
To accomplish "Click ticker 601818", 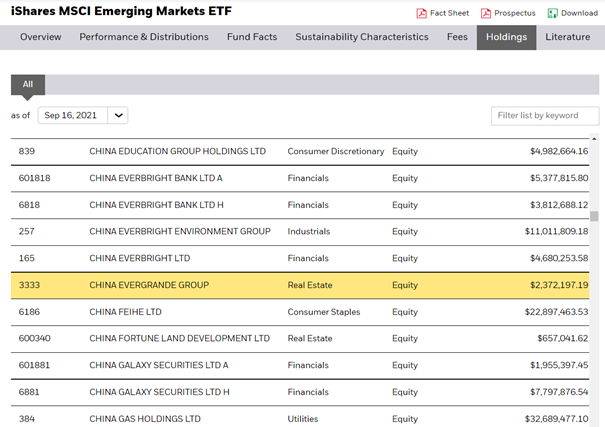I will pyautogui.click(x=34, y=178).
